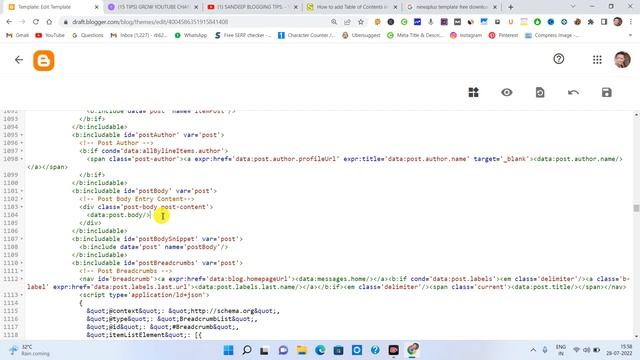
Task: Collapse the code fold at line 1103
Action: pyautogui.click(x=22, y=207)
